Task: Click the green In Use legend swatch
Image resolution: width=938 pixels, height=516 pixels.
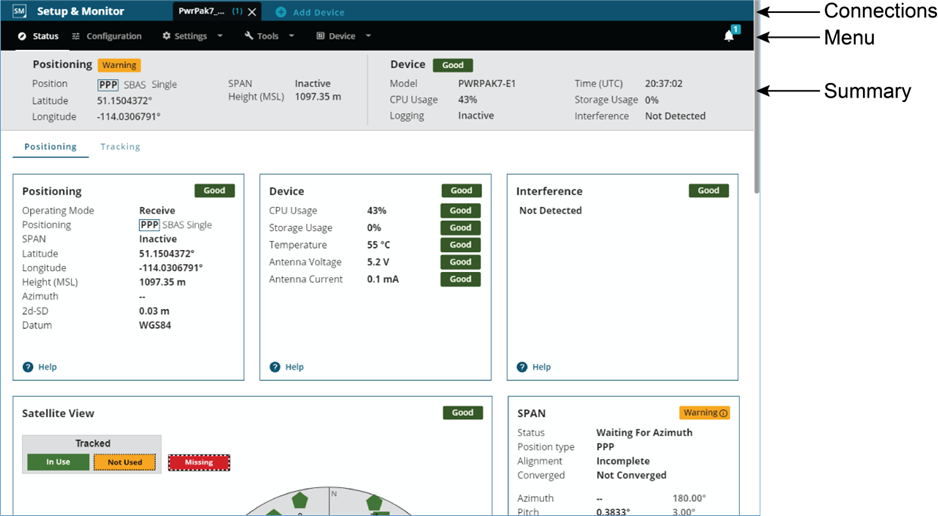Action: click(x=58, y=462)
